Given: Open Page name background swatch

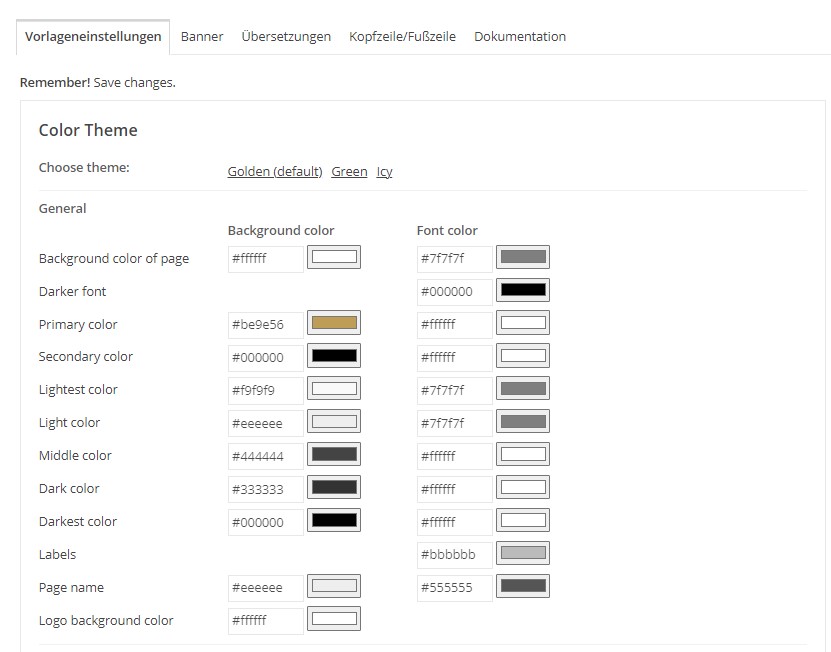Looking at the screenshot, I should click(334, 586).
